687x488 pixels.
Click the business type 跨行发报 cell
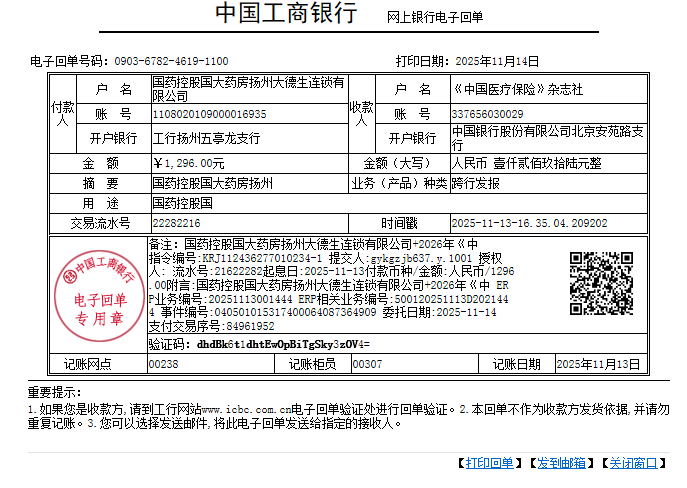click(x=476, y=183)
